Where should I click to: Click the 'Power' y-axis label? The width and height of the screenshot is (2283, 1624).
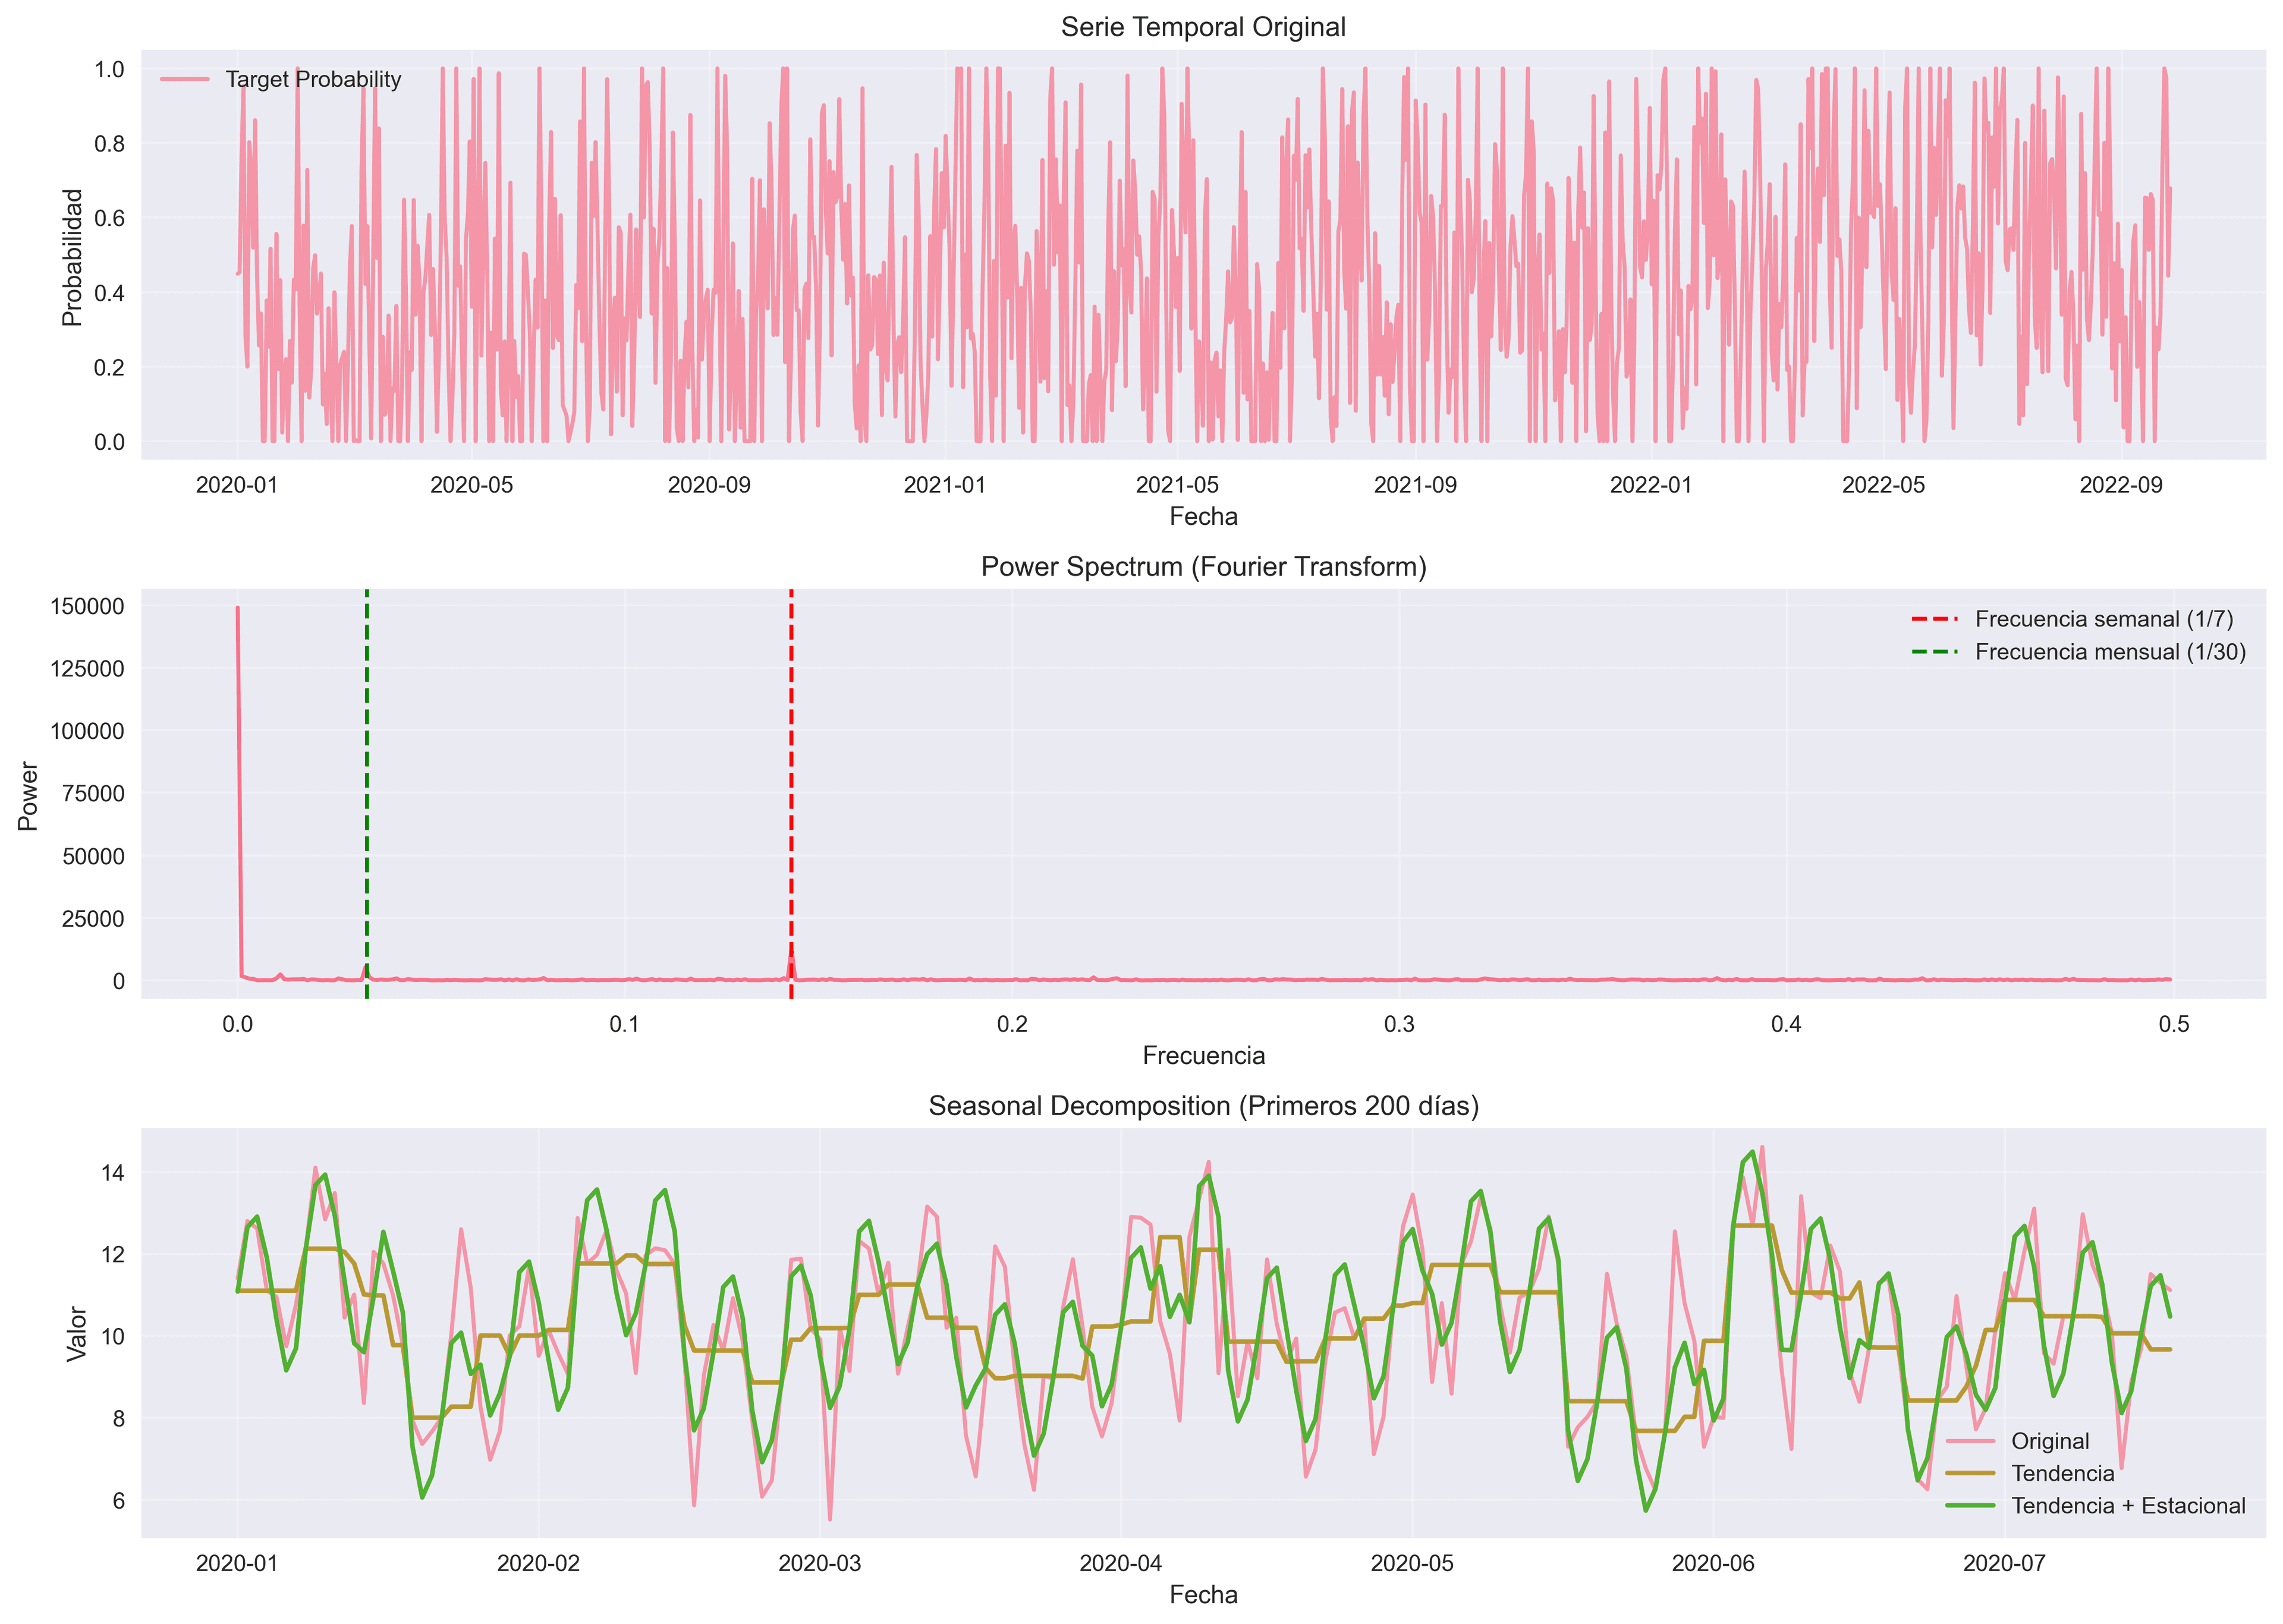click(x=28, y=796)
